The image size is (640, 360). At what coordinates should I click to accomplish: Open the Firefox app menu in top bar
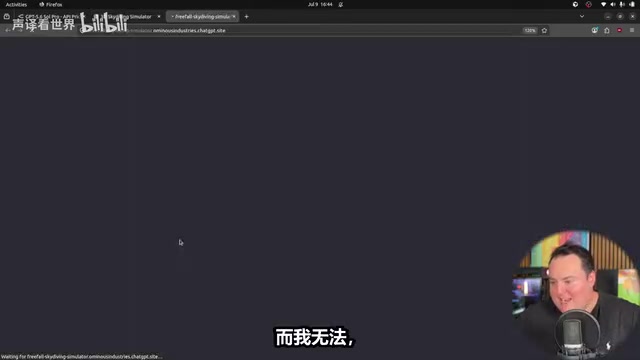(51, 4)
